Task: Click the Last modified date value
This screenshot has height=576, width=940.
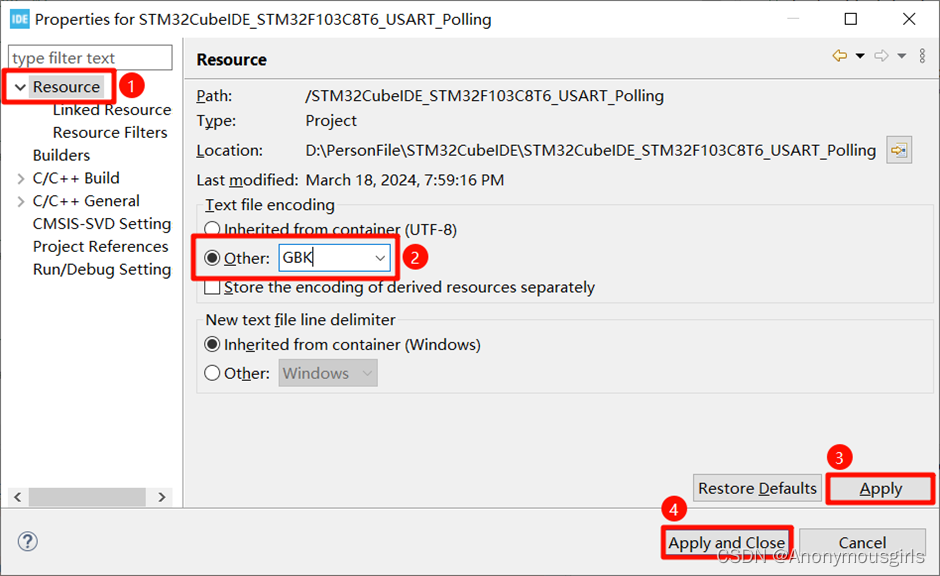Action: coord(405,180)
